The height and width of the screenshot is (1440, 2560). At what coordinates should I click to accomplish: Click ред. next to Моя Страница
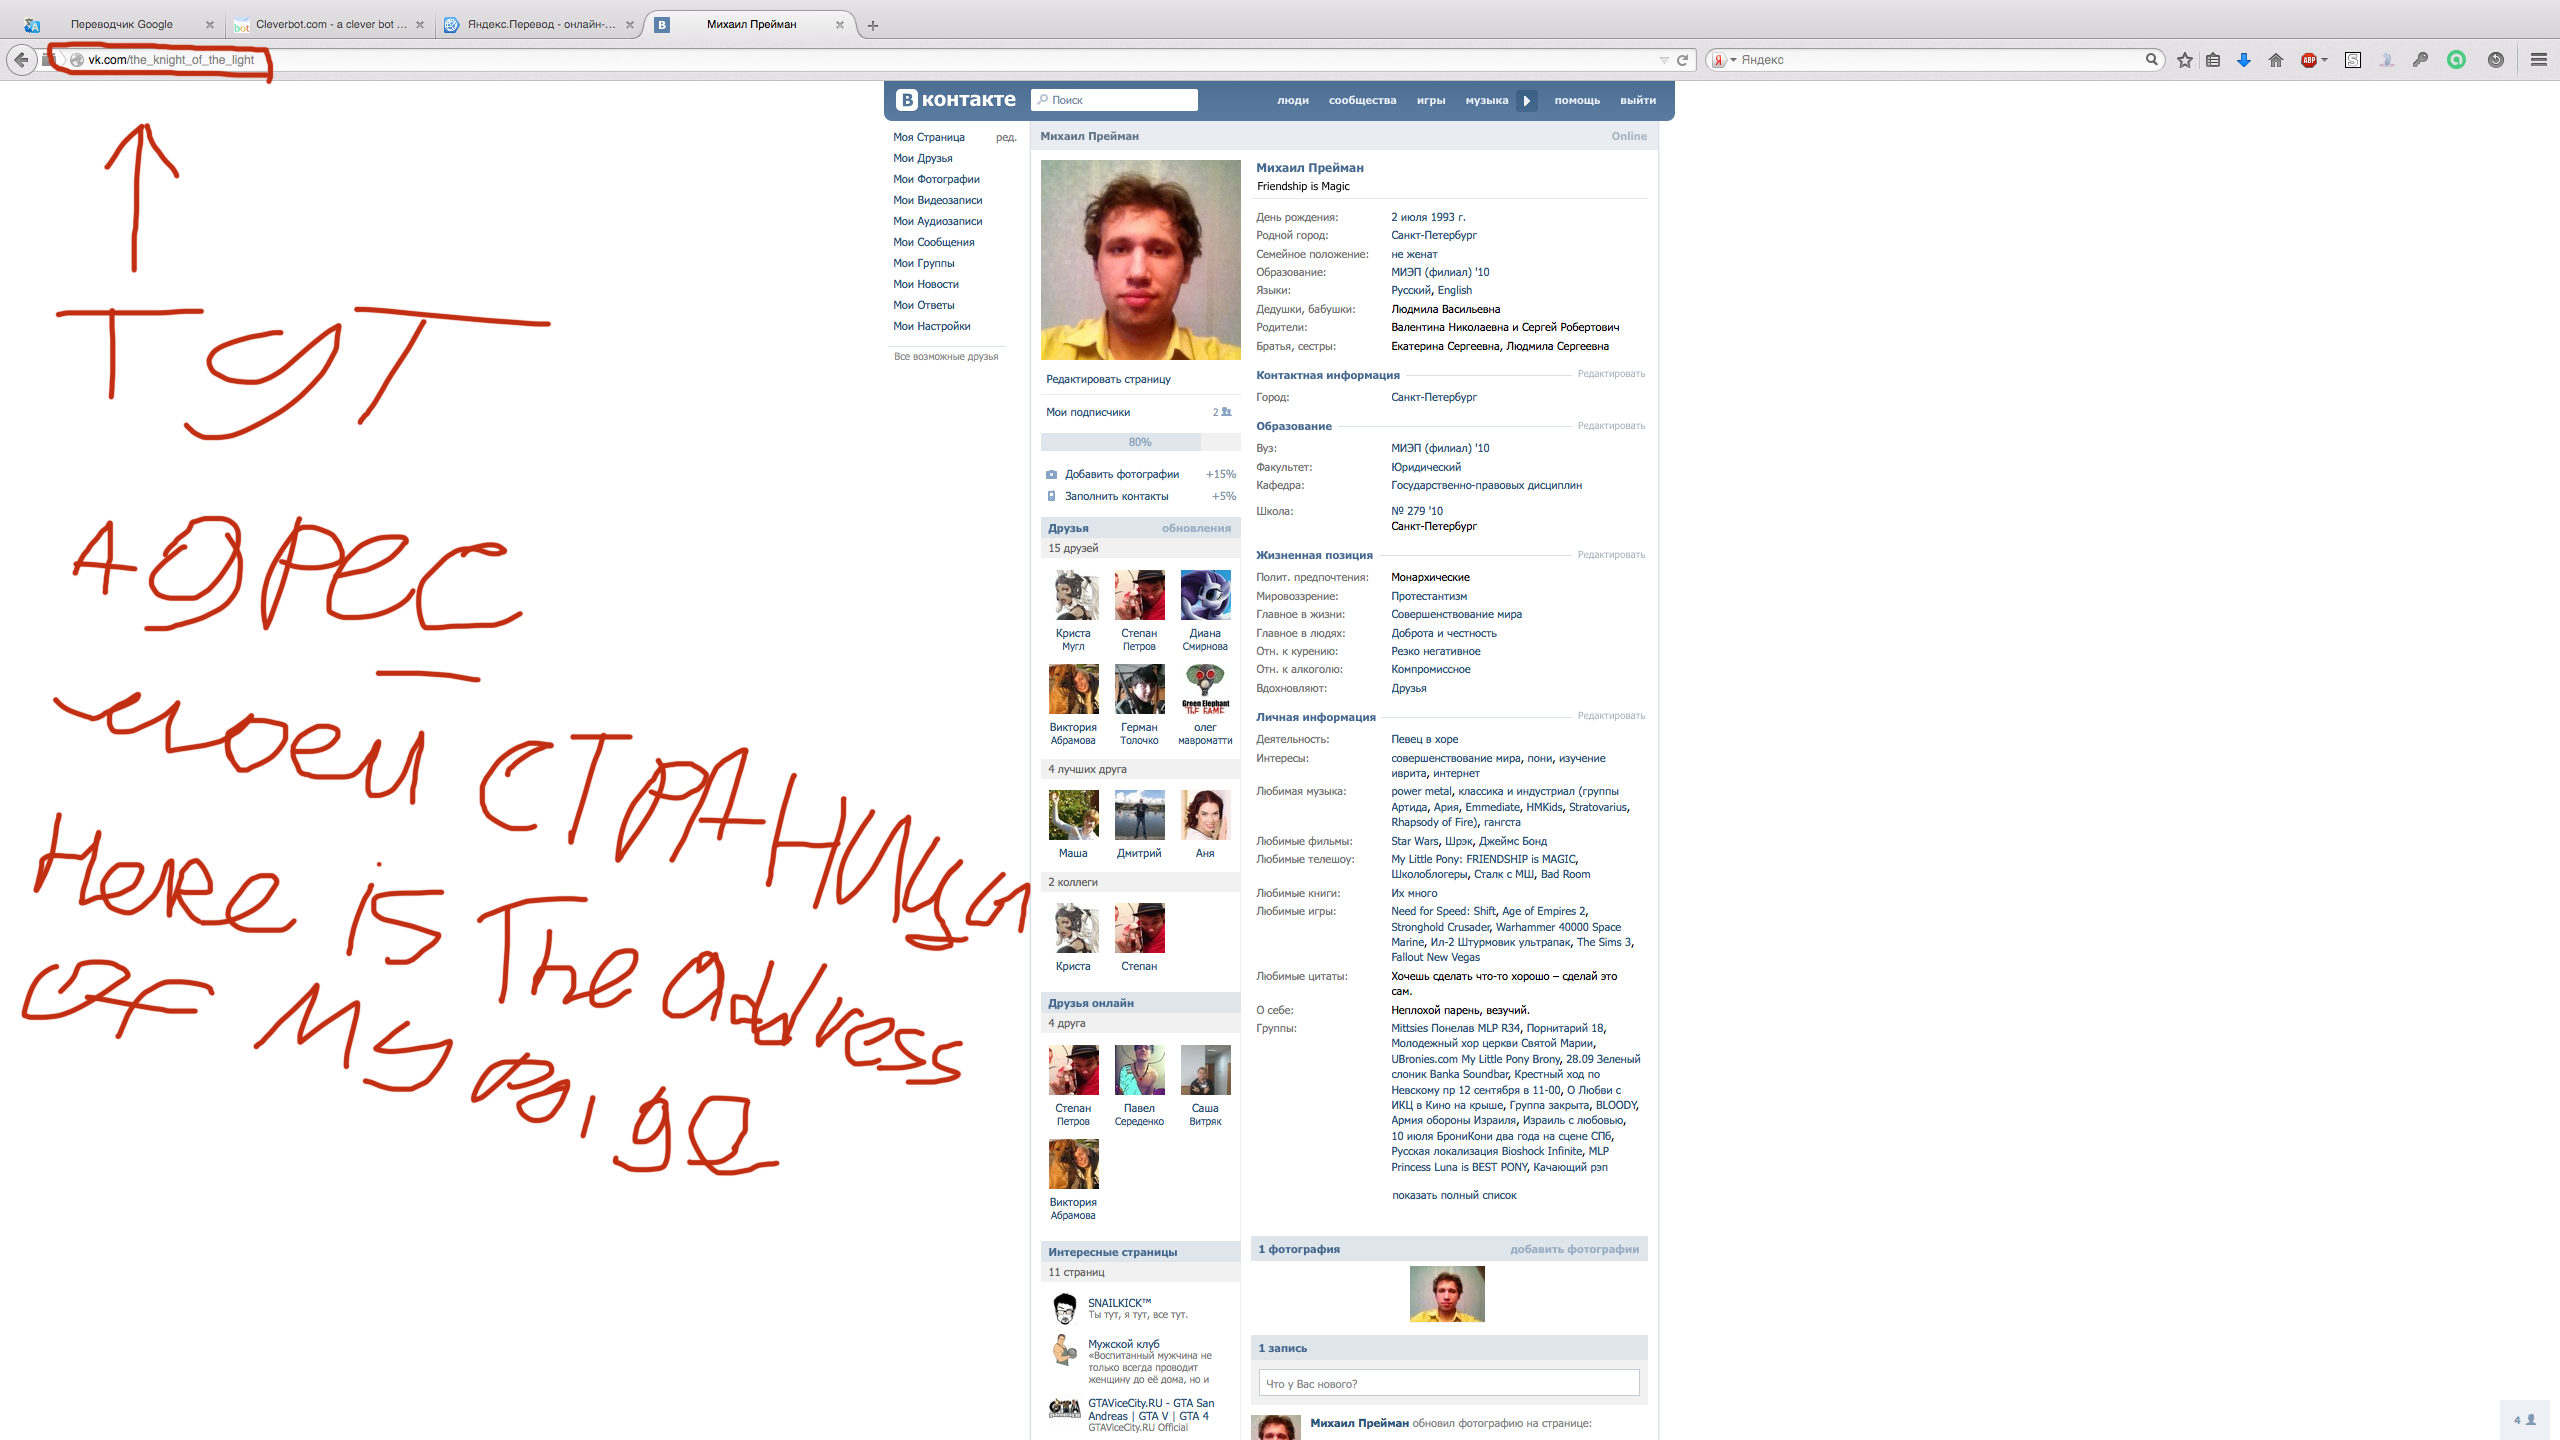pyautogui.click(x=1006, y=137)
